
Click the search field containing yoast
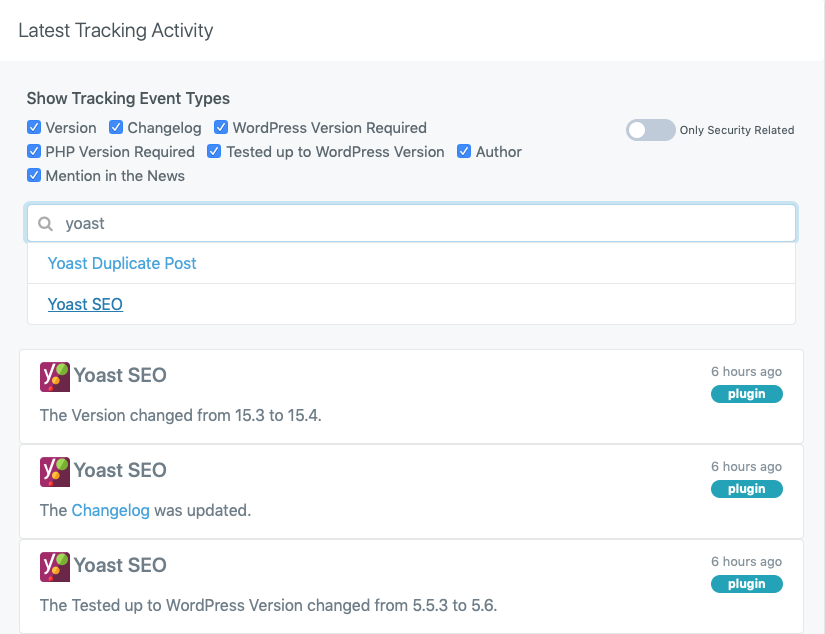[x=411, y=223]
